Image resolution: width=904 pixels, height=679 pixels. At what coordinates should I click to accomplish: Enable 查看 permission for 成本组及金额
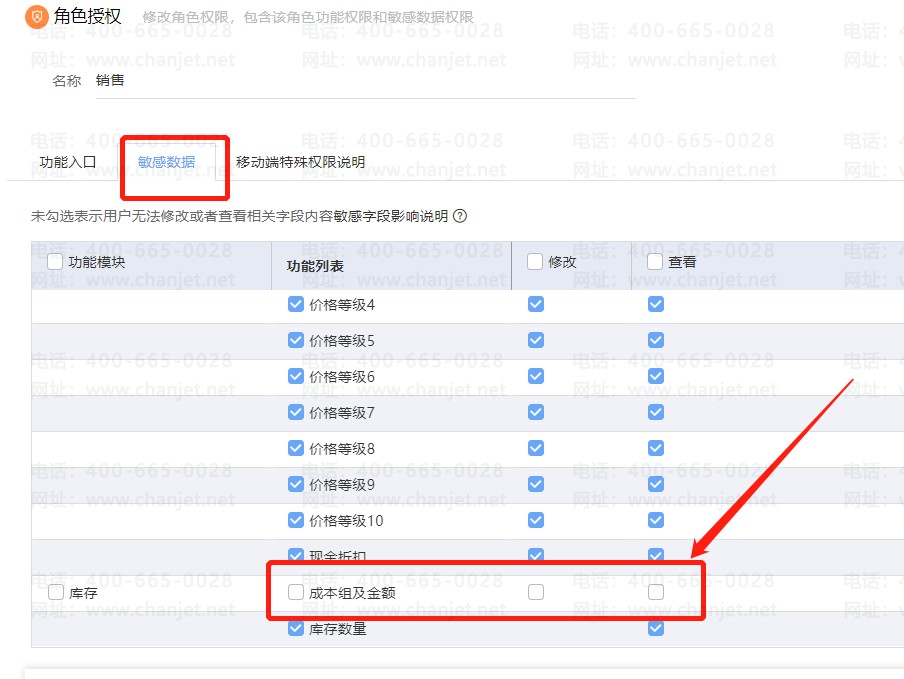click(x=656, y=592)
